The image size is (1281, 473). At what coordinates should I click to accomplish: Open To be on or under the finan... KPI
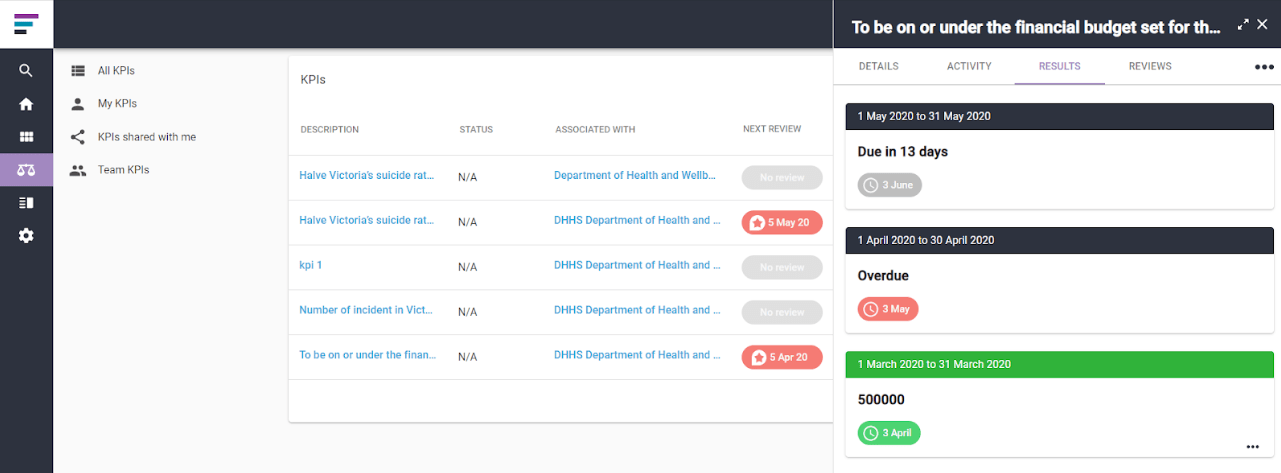(367, 355)
